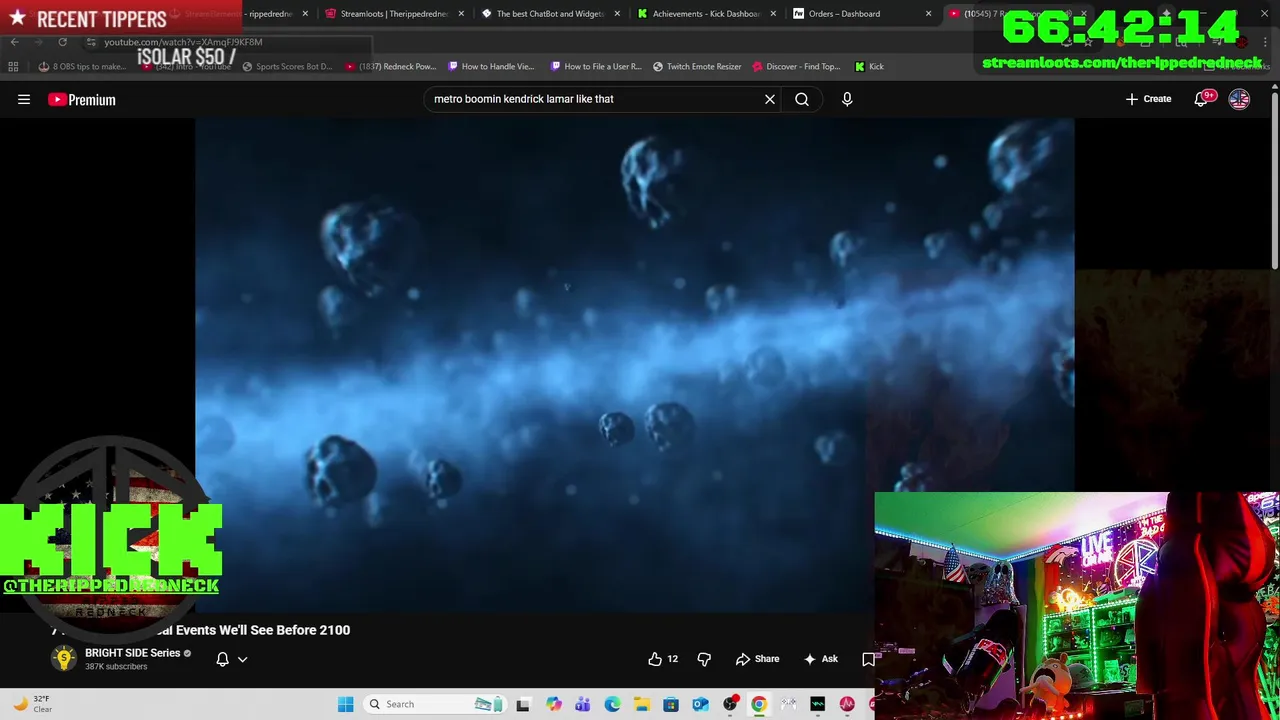Screen dimensions: 1280x720
Task: Click the video player area
Action: 635,365
